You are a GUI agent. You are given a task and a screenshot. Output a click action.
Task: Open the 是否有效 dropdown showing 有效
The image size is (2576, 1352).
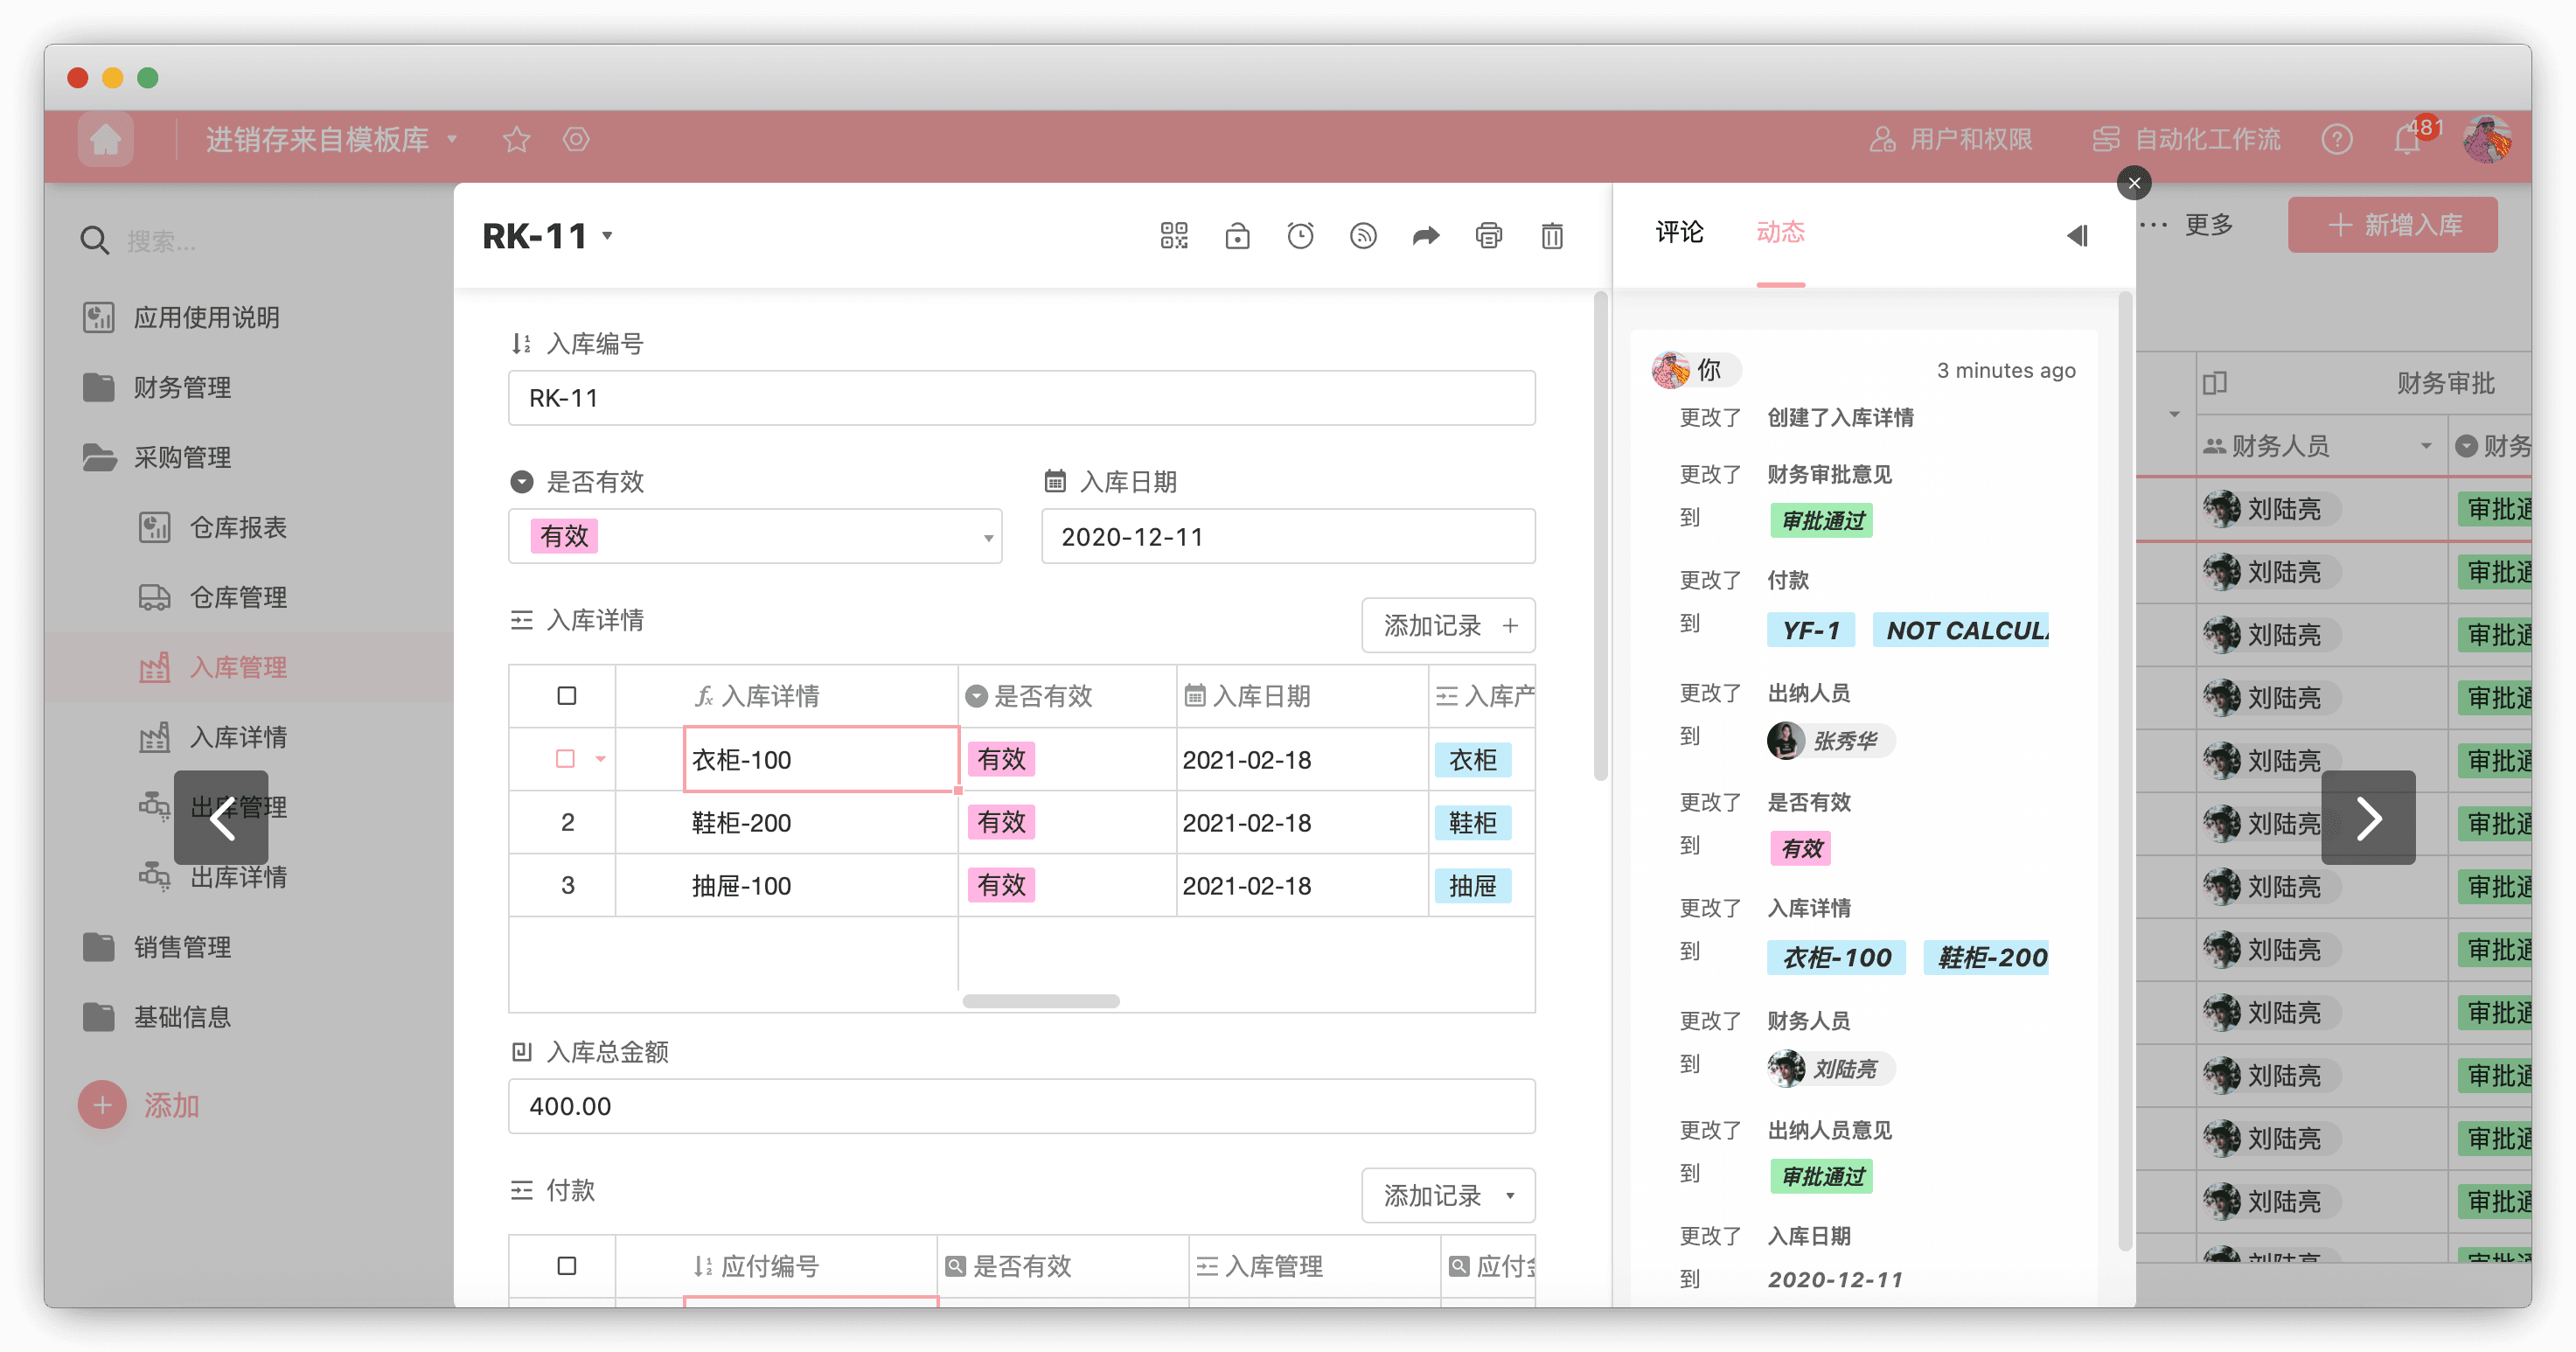pyautogui.click(x=755, y=537)
